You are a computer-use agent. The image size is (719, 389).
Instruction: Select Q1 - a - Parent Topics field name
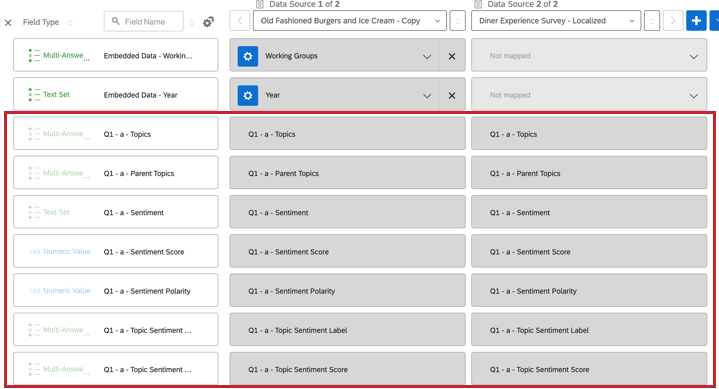tap(138, 173)
